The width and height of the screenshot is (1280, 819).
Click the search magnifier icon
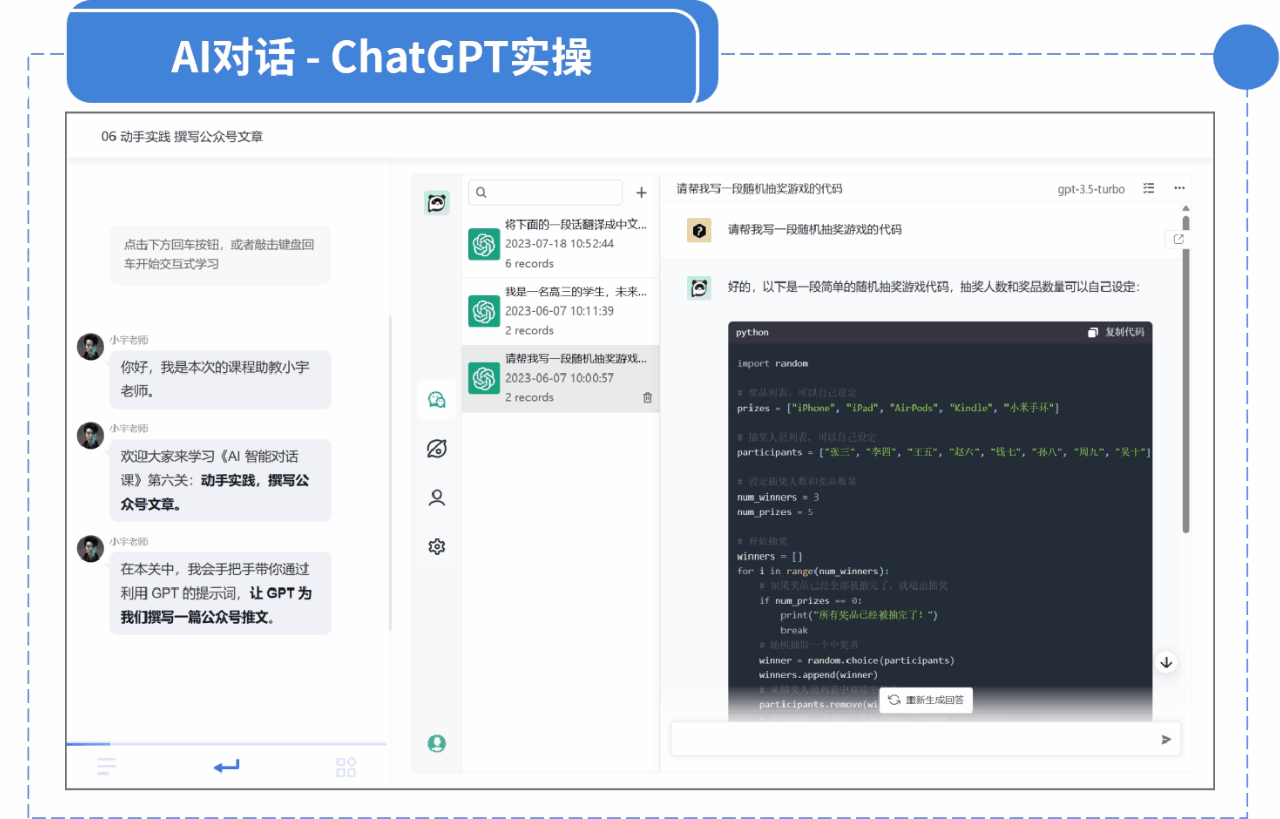tap(481, 193)
